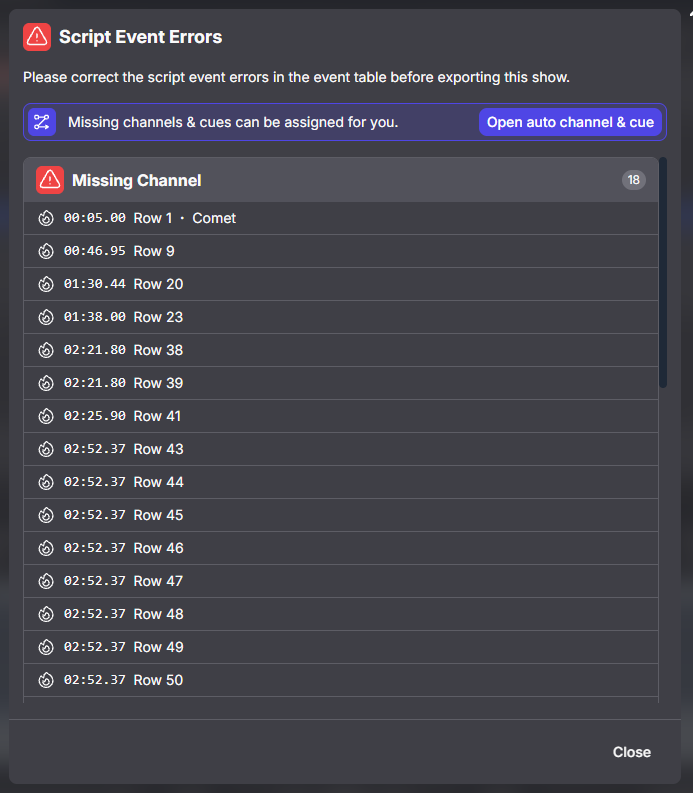
Task: Click the timestamp 00:46.95
Action: pos(95,251)
